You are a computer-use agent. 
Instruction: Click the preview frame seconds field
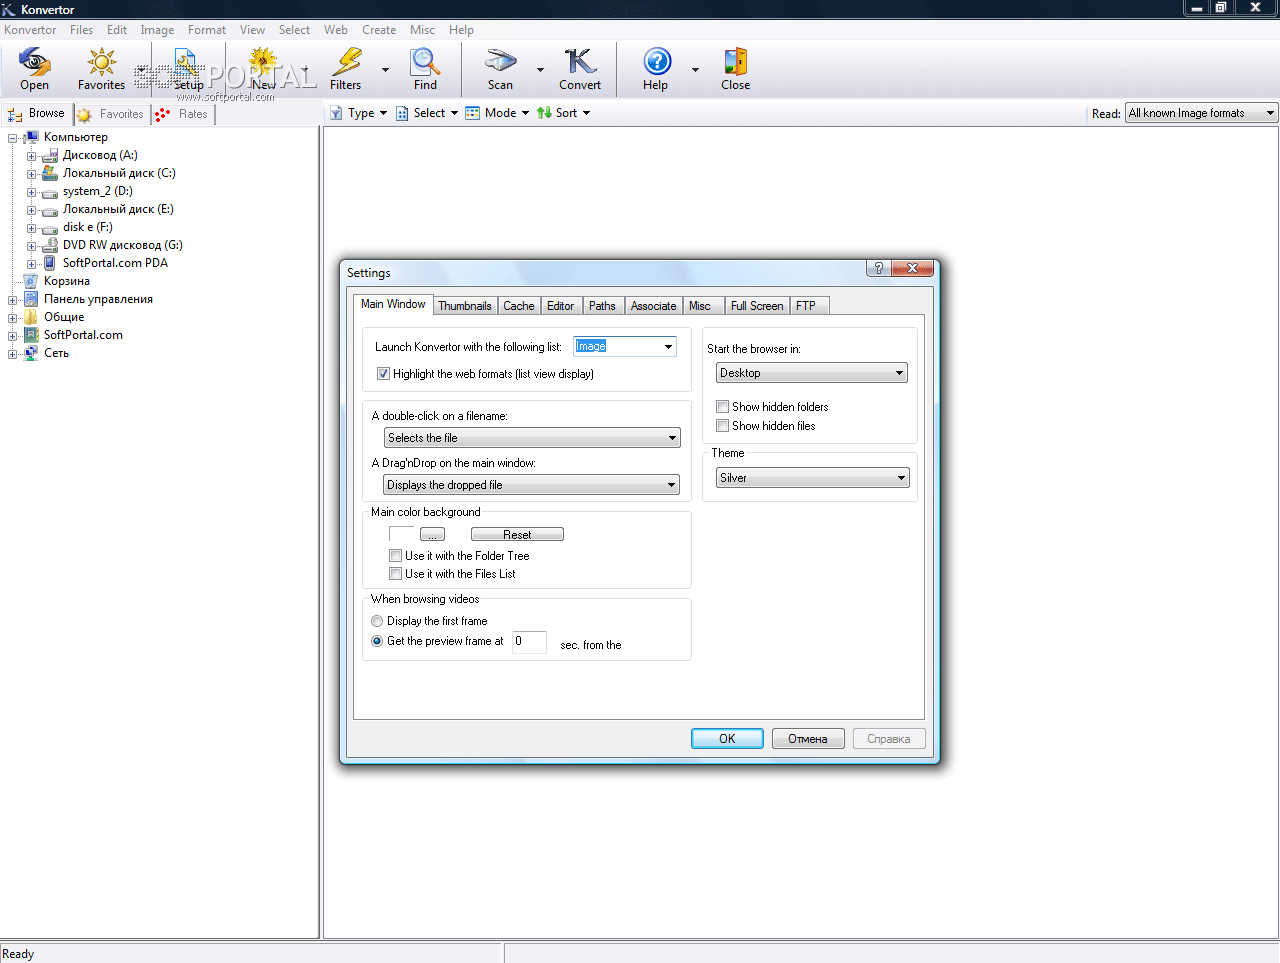(529, 642)
